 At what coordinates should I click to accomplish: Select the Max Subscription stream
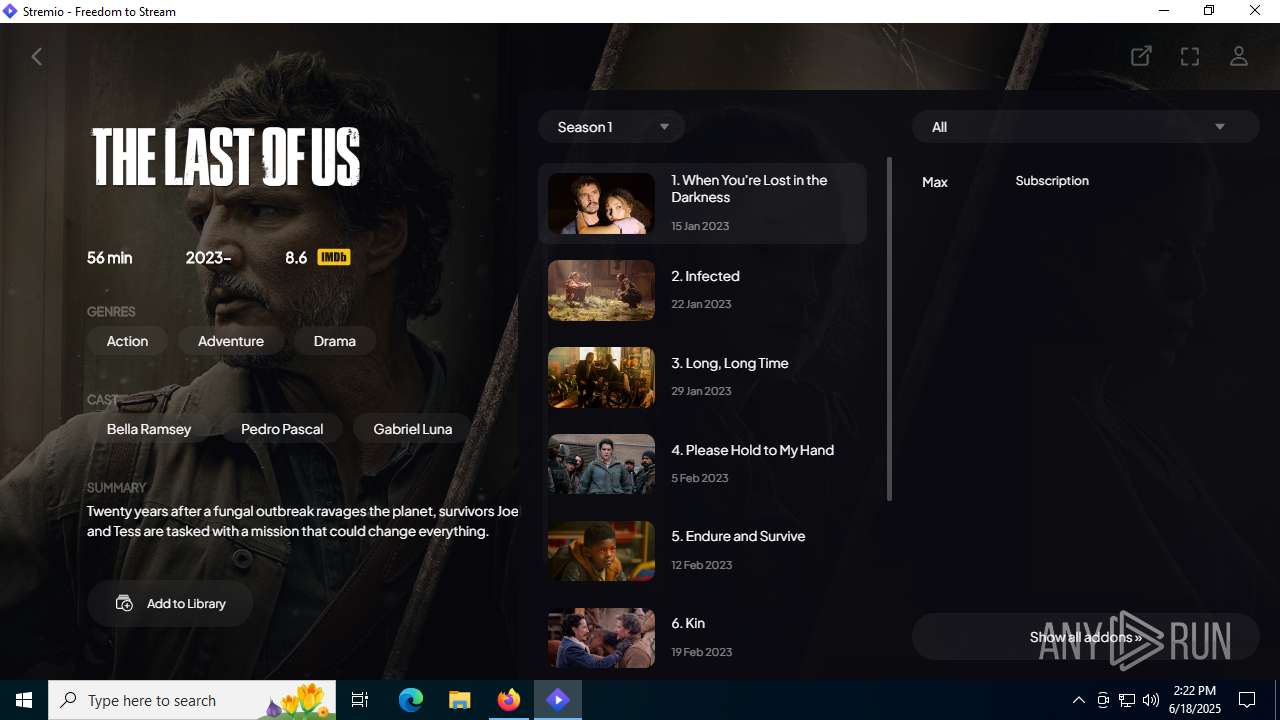tap(1085, 181)
